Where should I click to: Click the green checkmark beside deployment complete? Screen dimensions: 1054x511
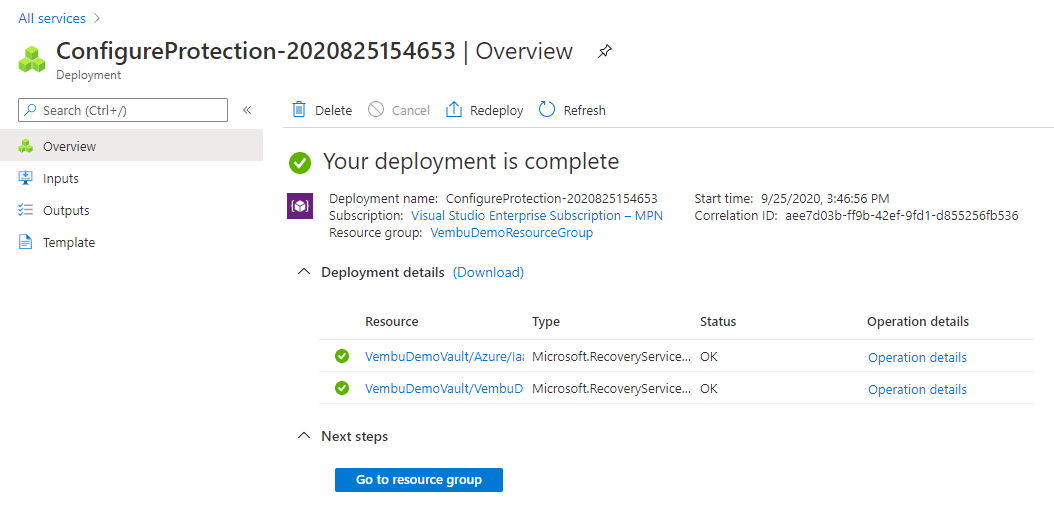click(300, 163)
